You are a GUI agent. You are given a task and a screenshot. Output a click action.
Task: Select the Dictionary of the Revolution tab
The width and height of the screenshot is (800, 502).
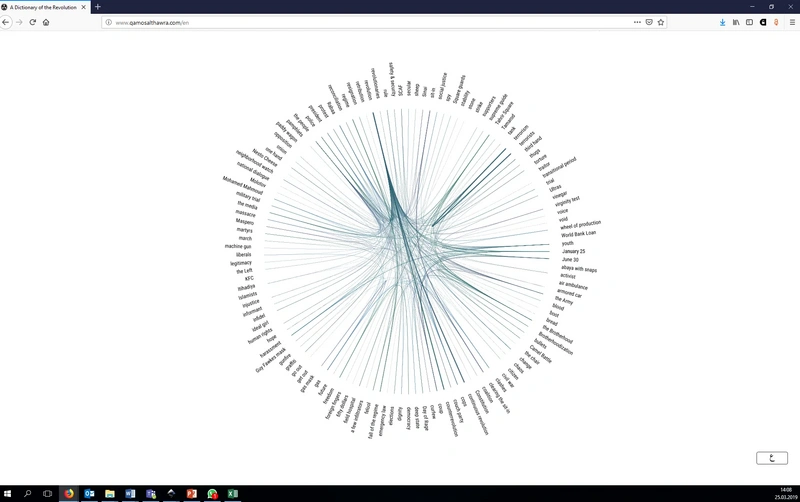45,7
